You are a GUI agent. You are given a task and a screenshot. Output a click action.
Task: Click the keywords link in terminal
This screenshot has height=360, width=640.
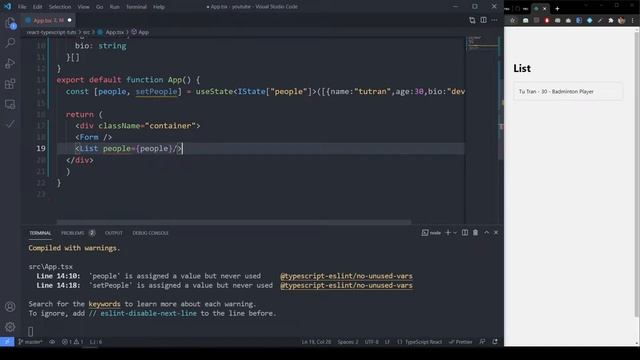(x=104, y=304)
